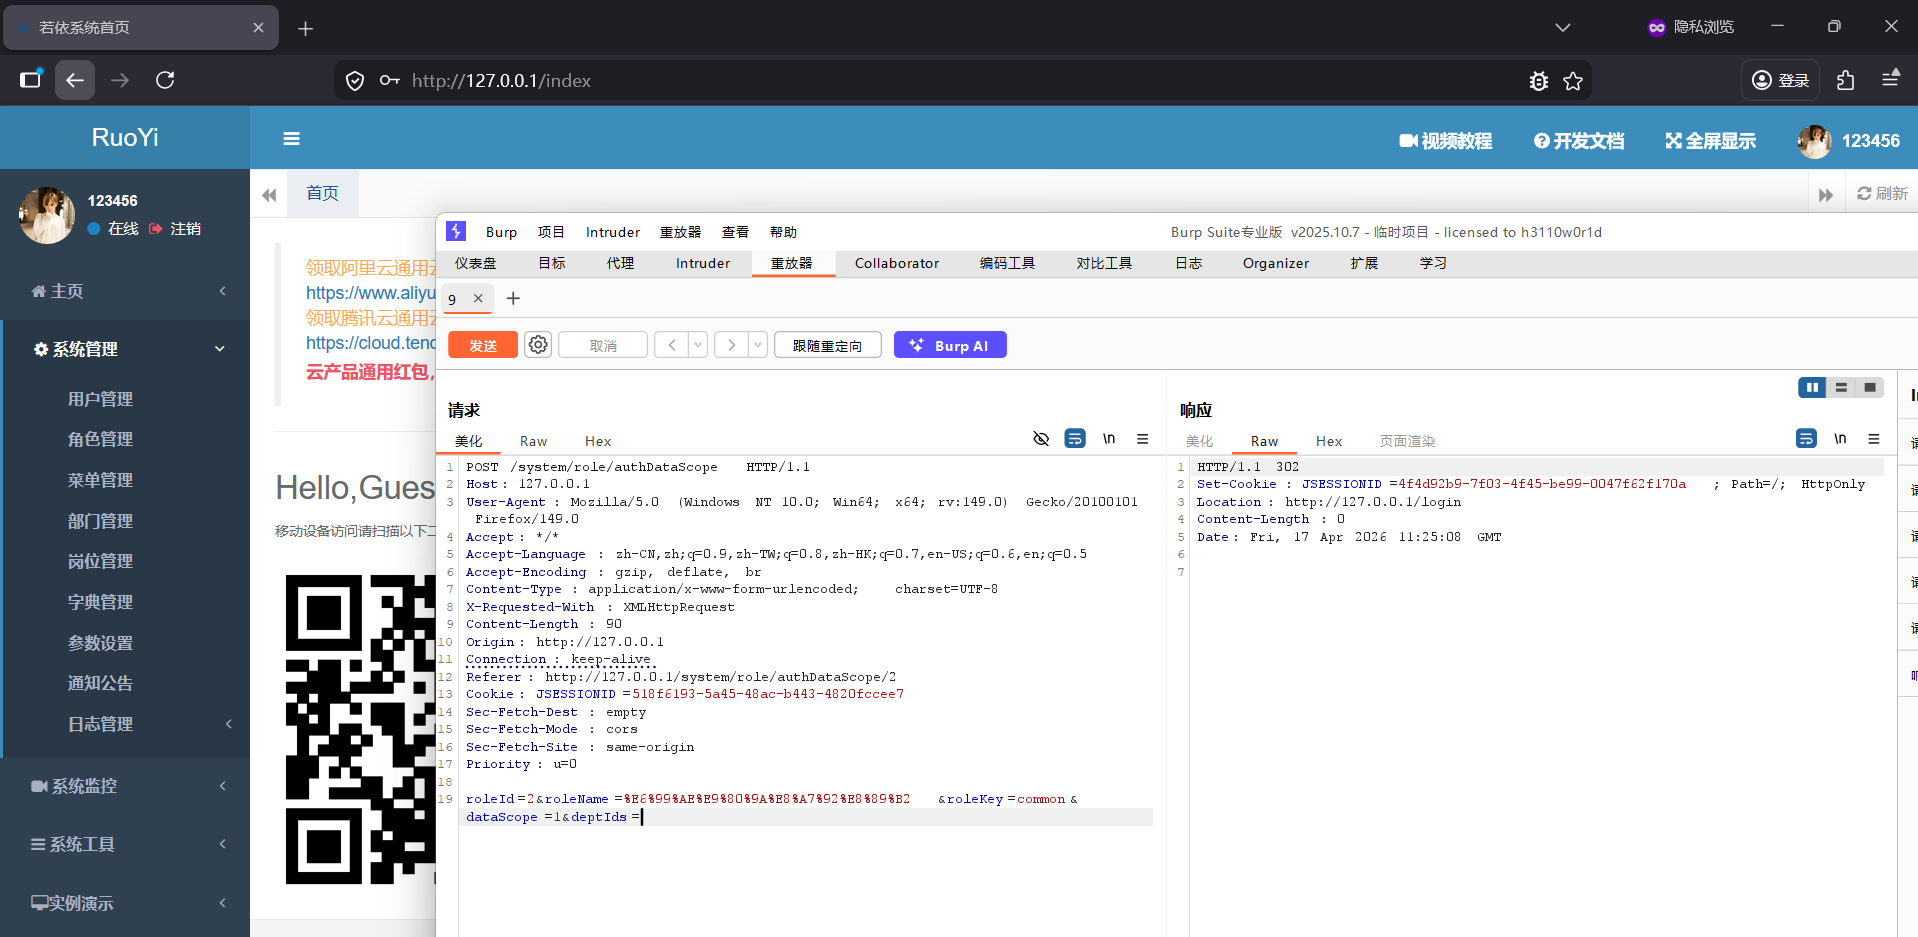
Task: Toggle response word wrap icon
Action: tap(1806, 438)
